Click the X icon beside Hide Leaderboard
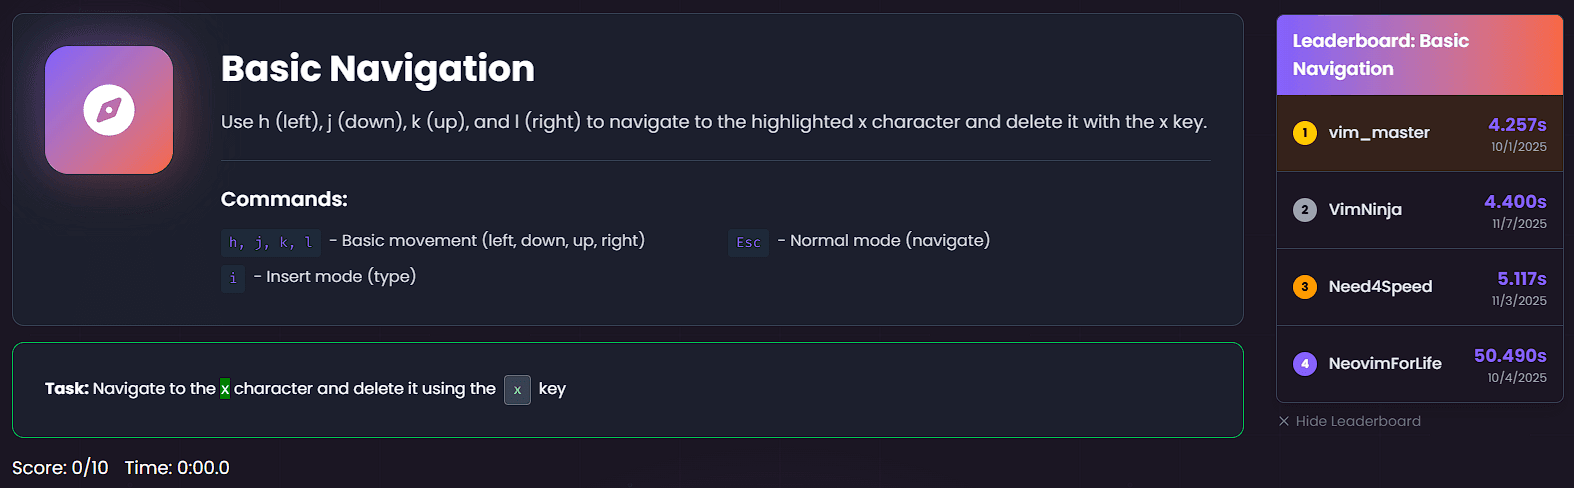Image resolution: width=1574 pixels, height=488 pixels. (1284, 421)
